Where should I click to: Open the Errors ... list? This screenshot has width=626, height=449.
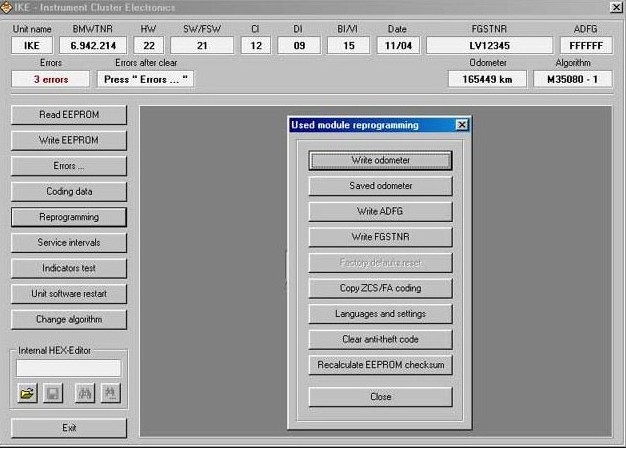click(69, 166)
